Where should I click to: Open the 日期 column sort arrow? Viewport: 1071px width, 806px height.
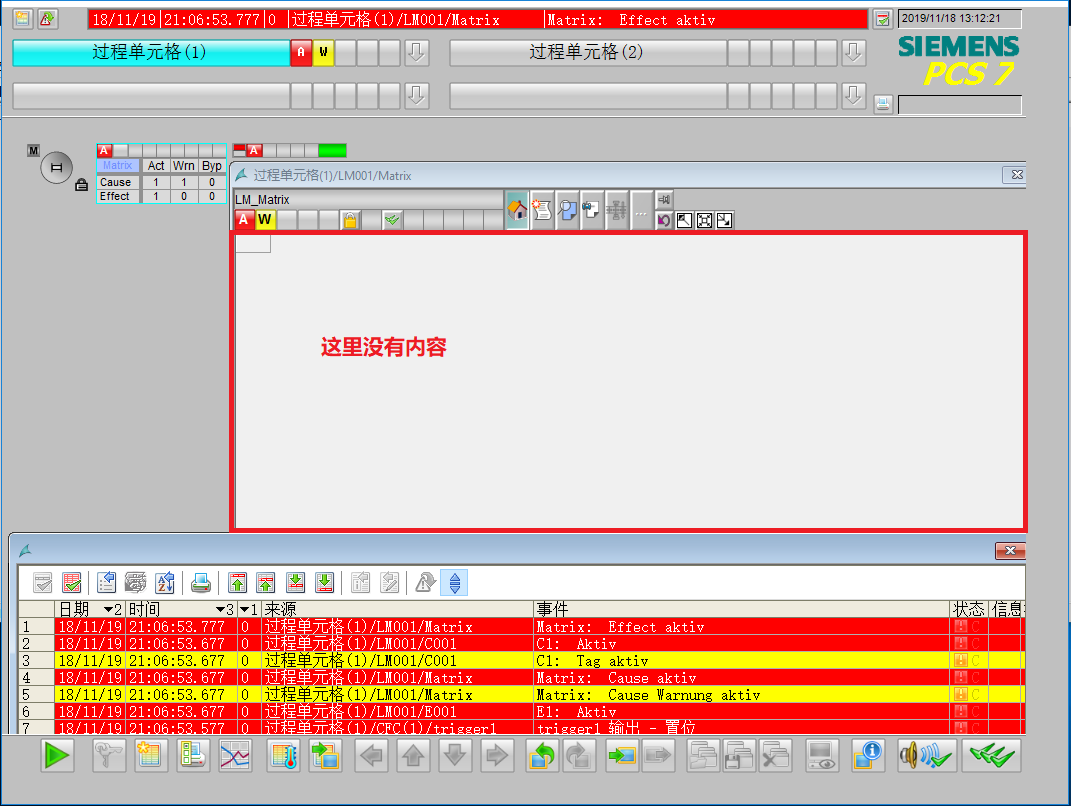point(109,609)
